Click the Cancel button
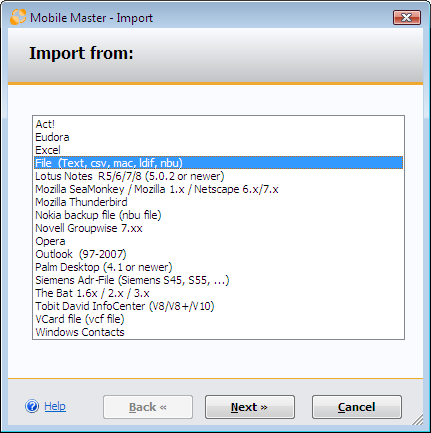The height and width of the screenshot is (433, 431). click(357, 407)
